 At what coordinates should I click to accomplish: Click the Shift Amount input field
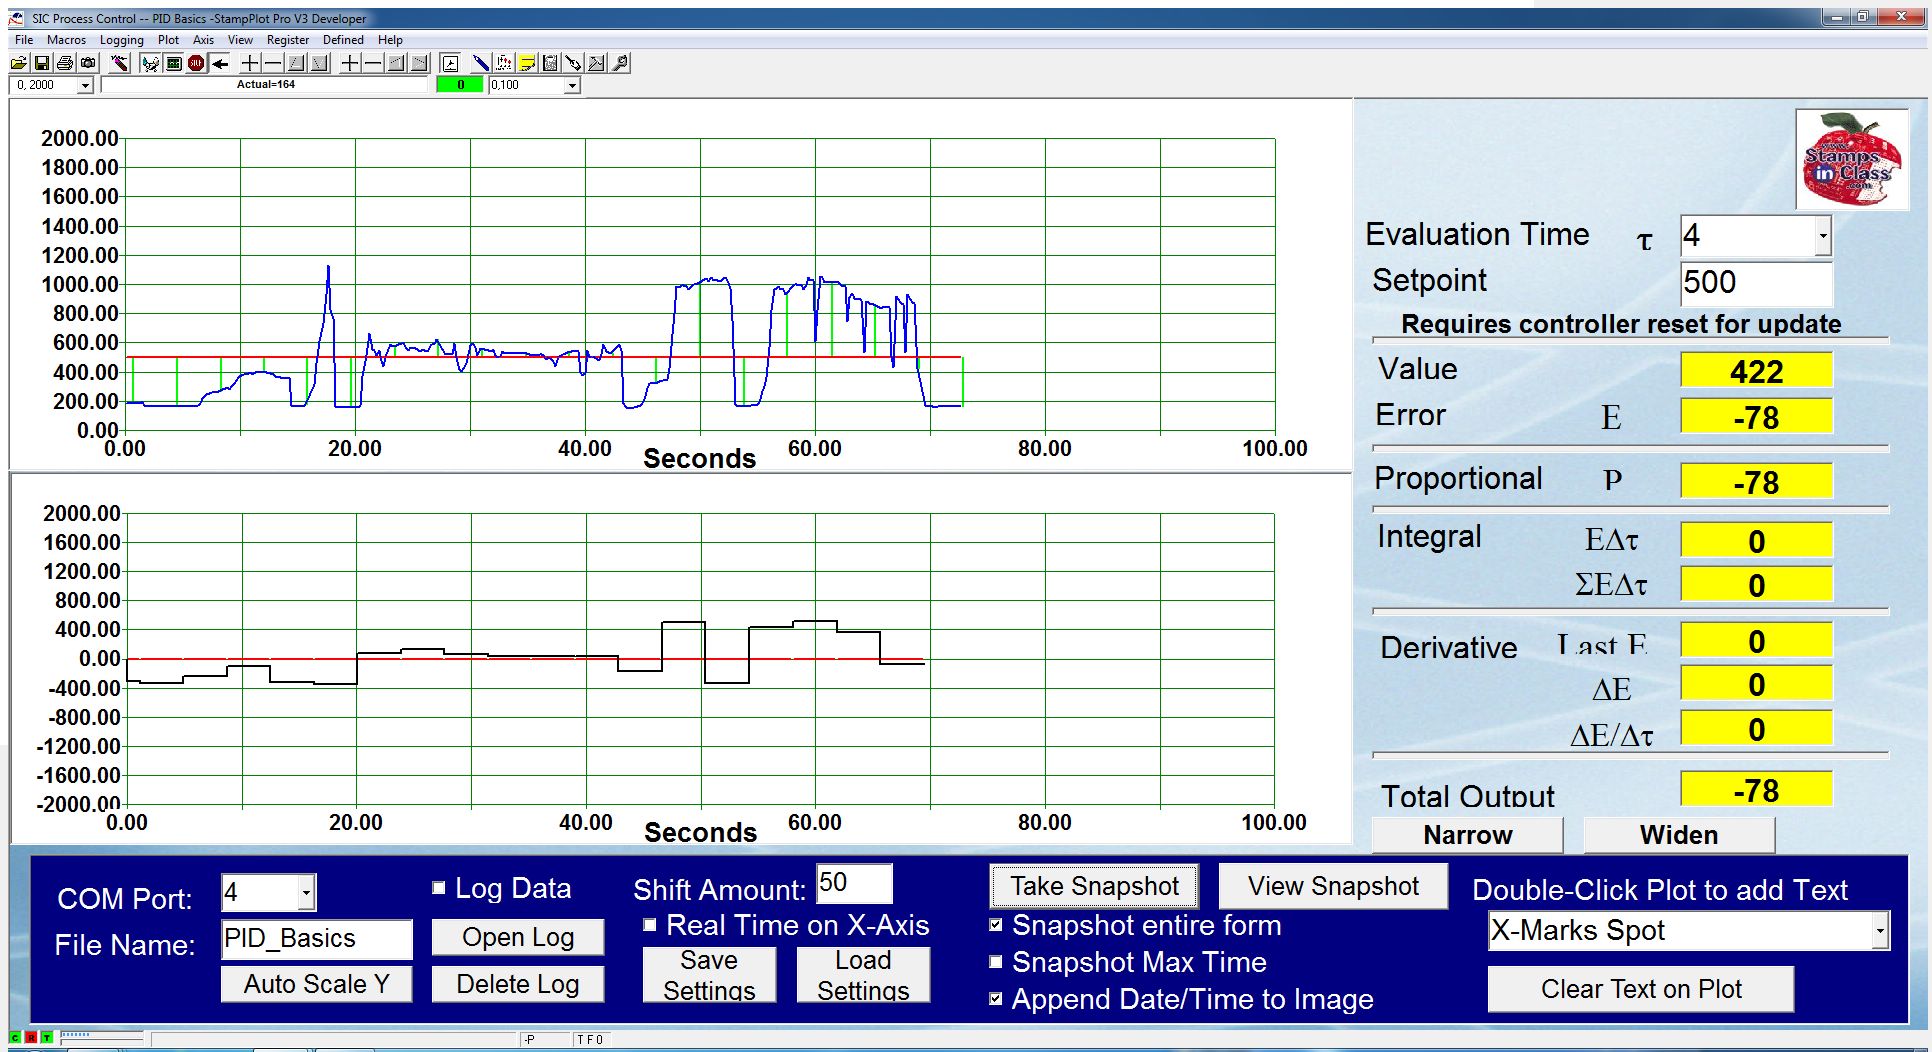(854, 884)
